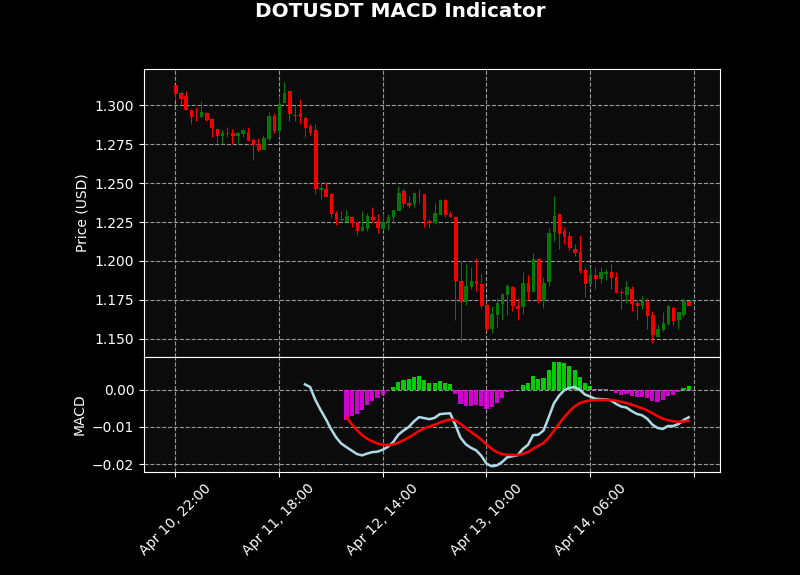Screen dimensions: 800x575
Task: Click the 1.200 price tick label
Action: click(114, 262)
